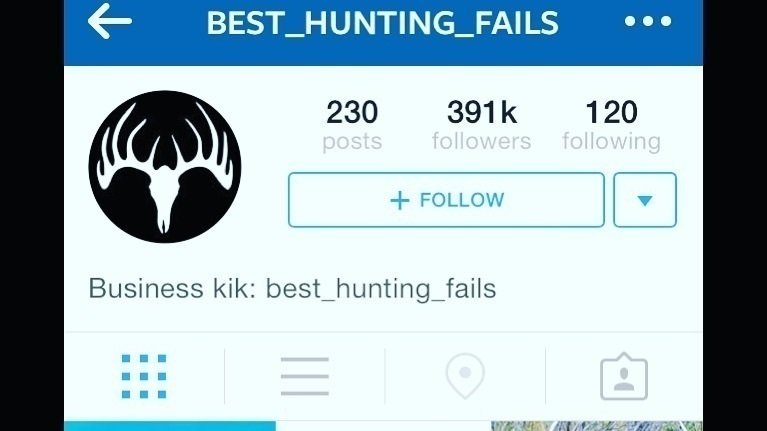Open the middle white post thumbnail
The image size is (767, 431).
[x=384, y=426]
